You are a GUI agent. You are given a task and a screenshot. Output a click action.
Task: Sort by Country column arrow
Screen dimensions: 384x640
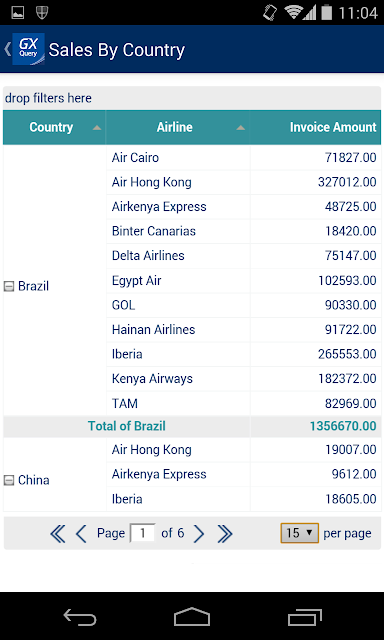pyautogui.click(x=97, y=128)
